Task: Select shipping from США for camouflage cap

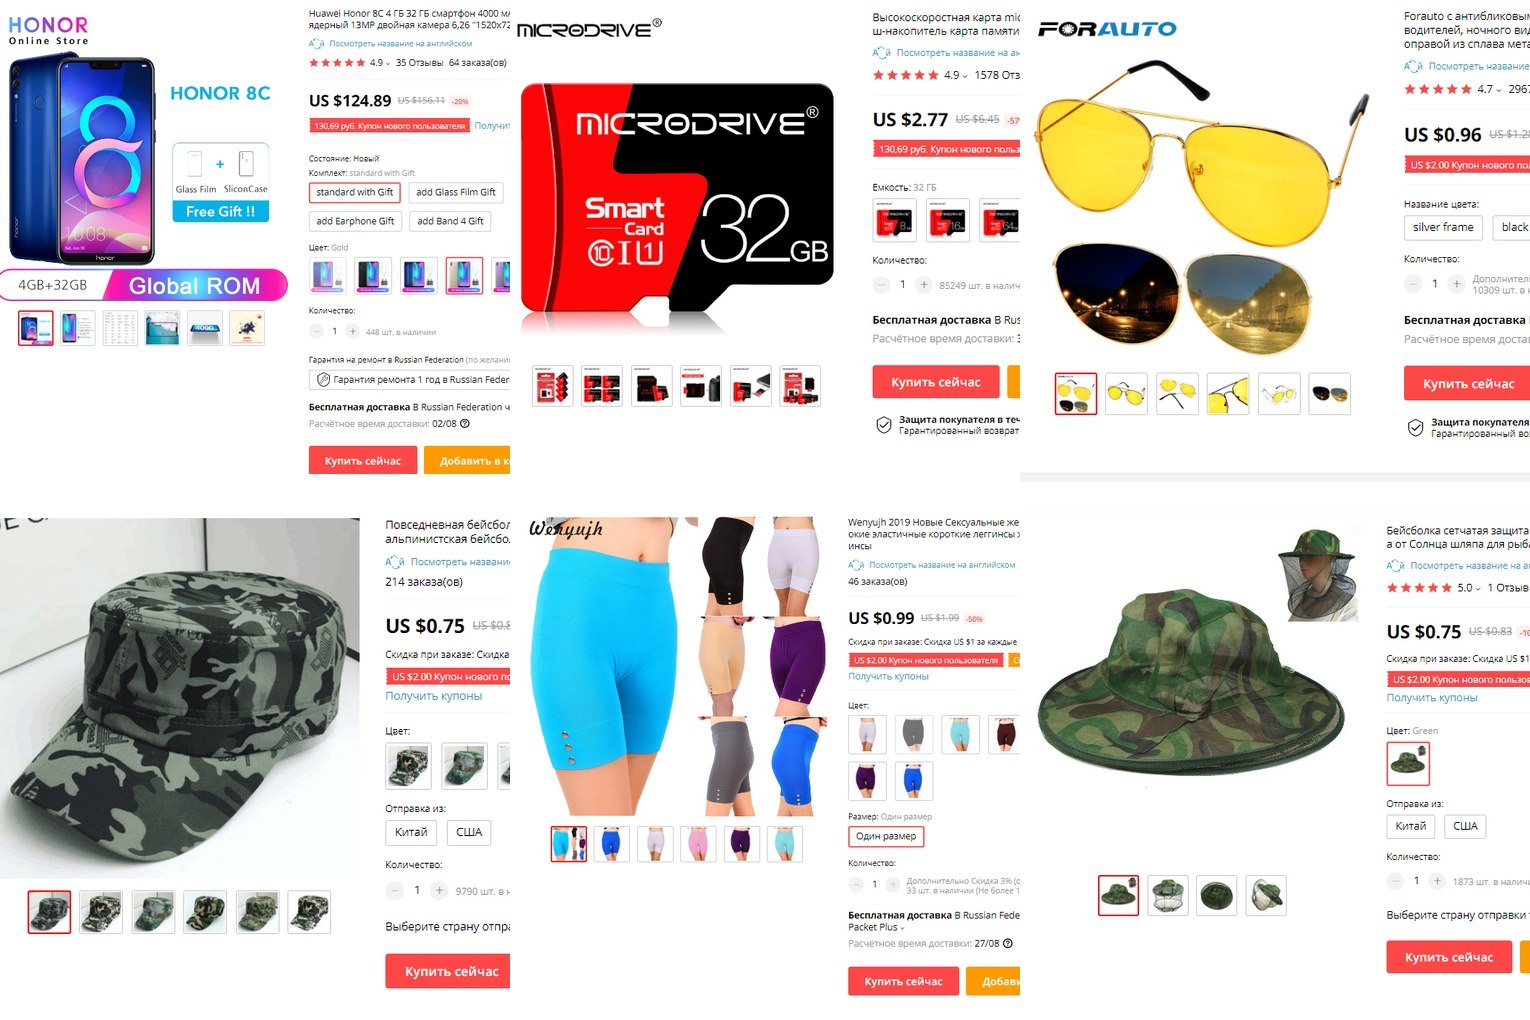Action: click(x=469, y=832)
